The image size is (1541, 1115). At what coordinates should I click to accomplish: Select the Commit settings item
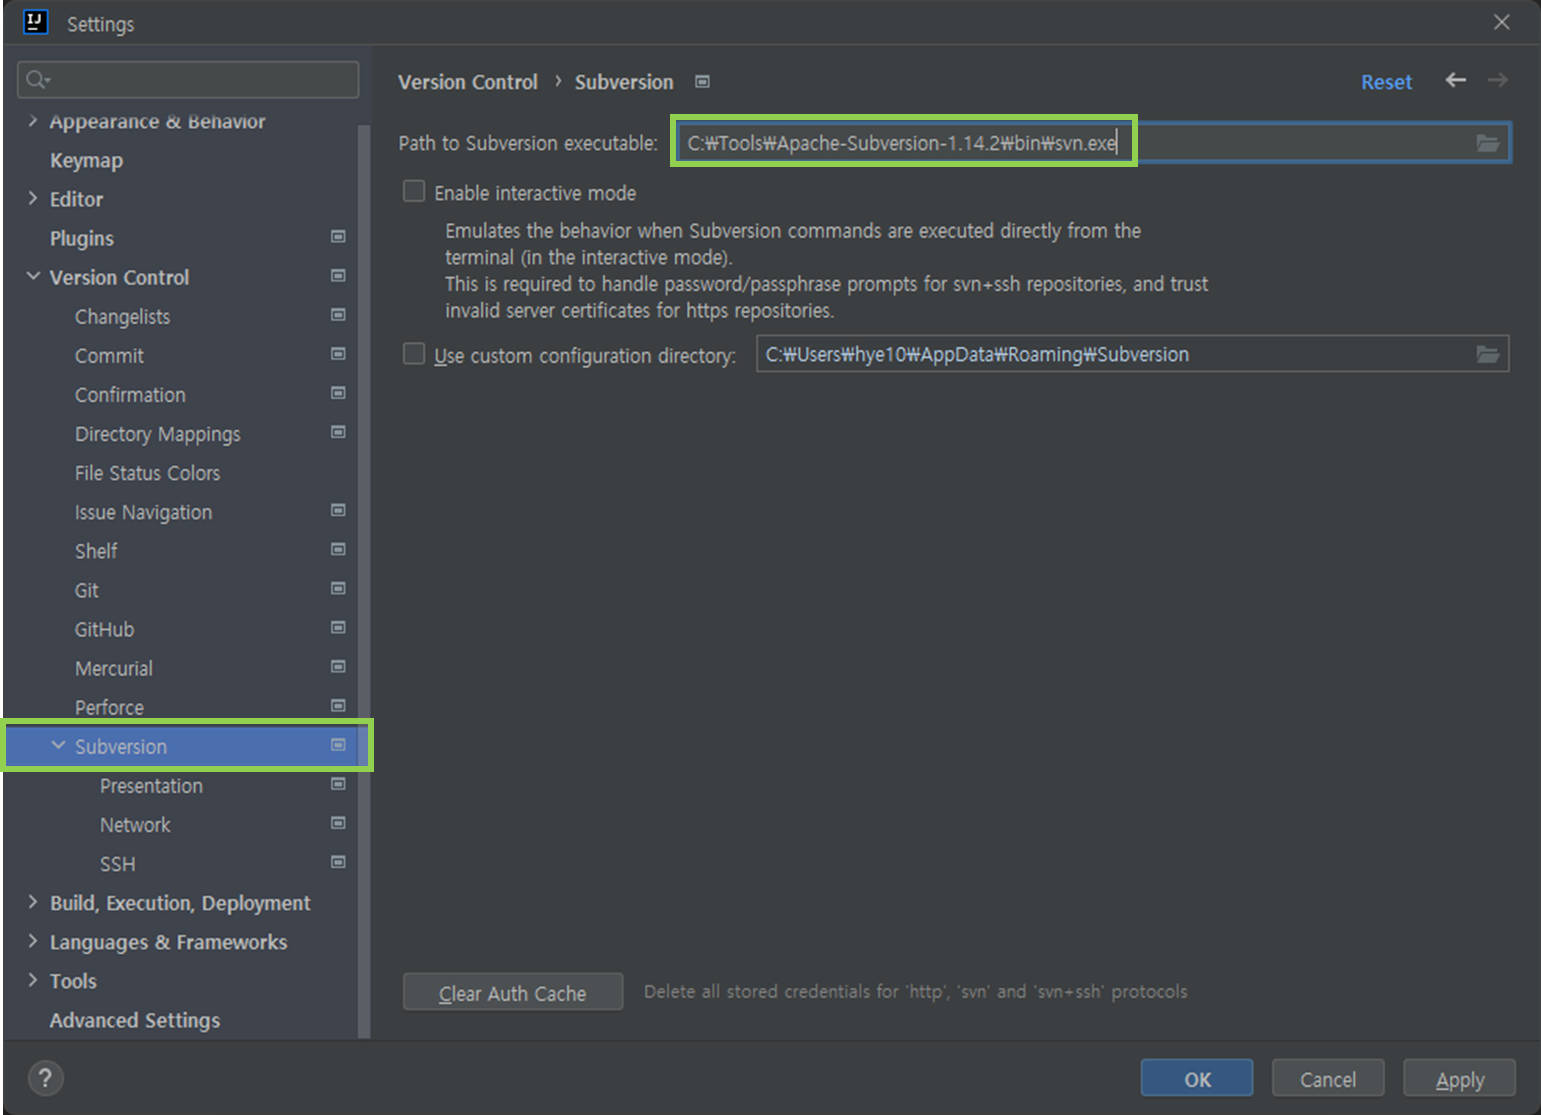(109, 355)
